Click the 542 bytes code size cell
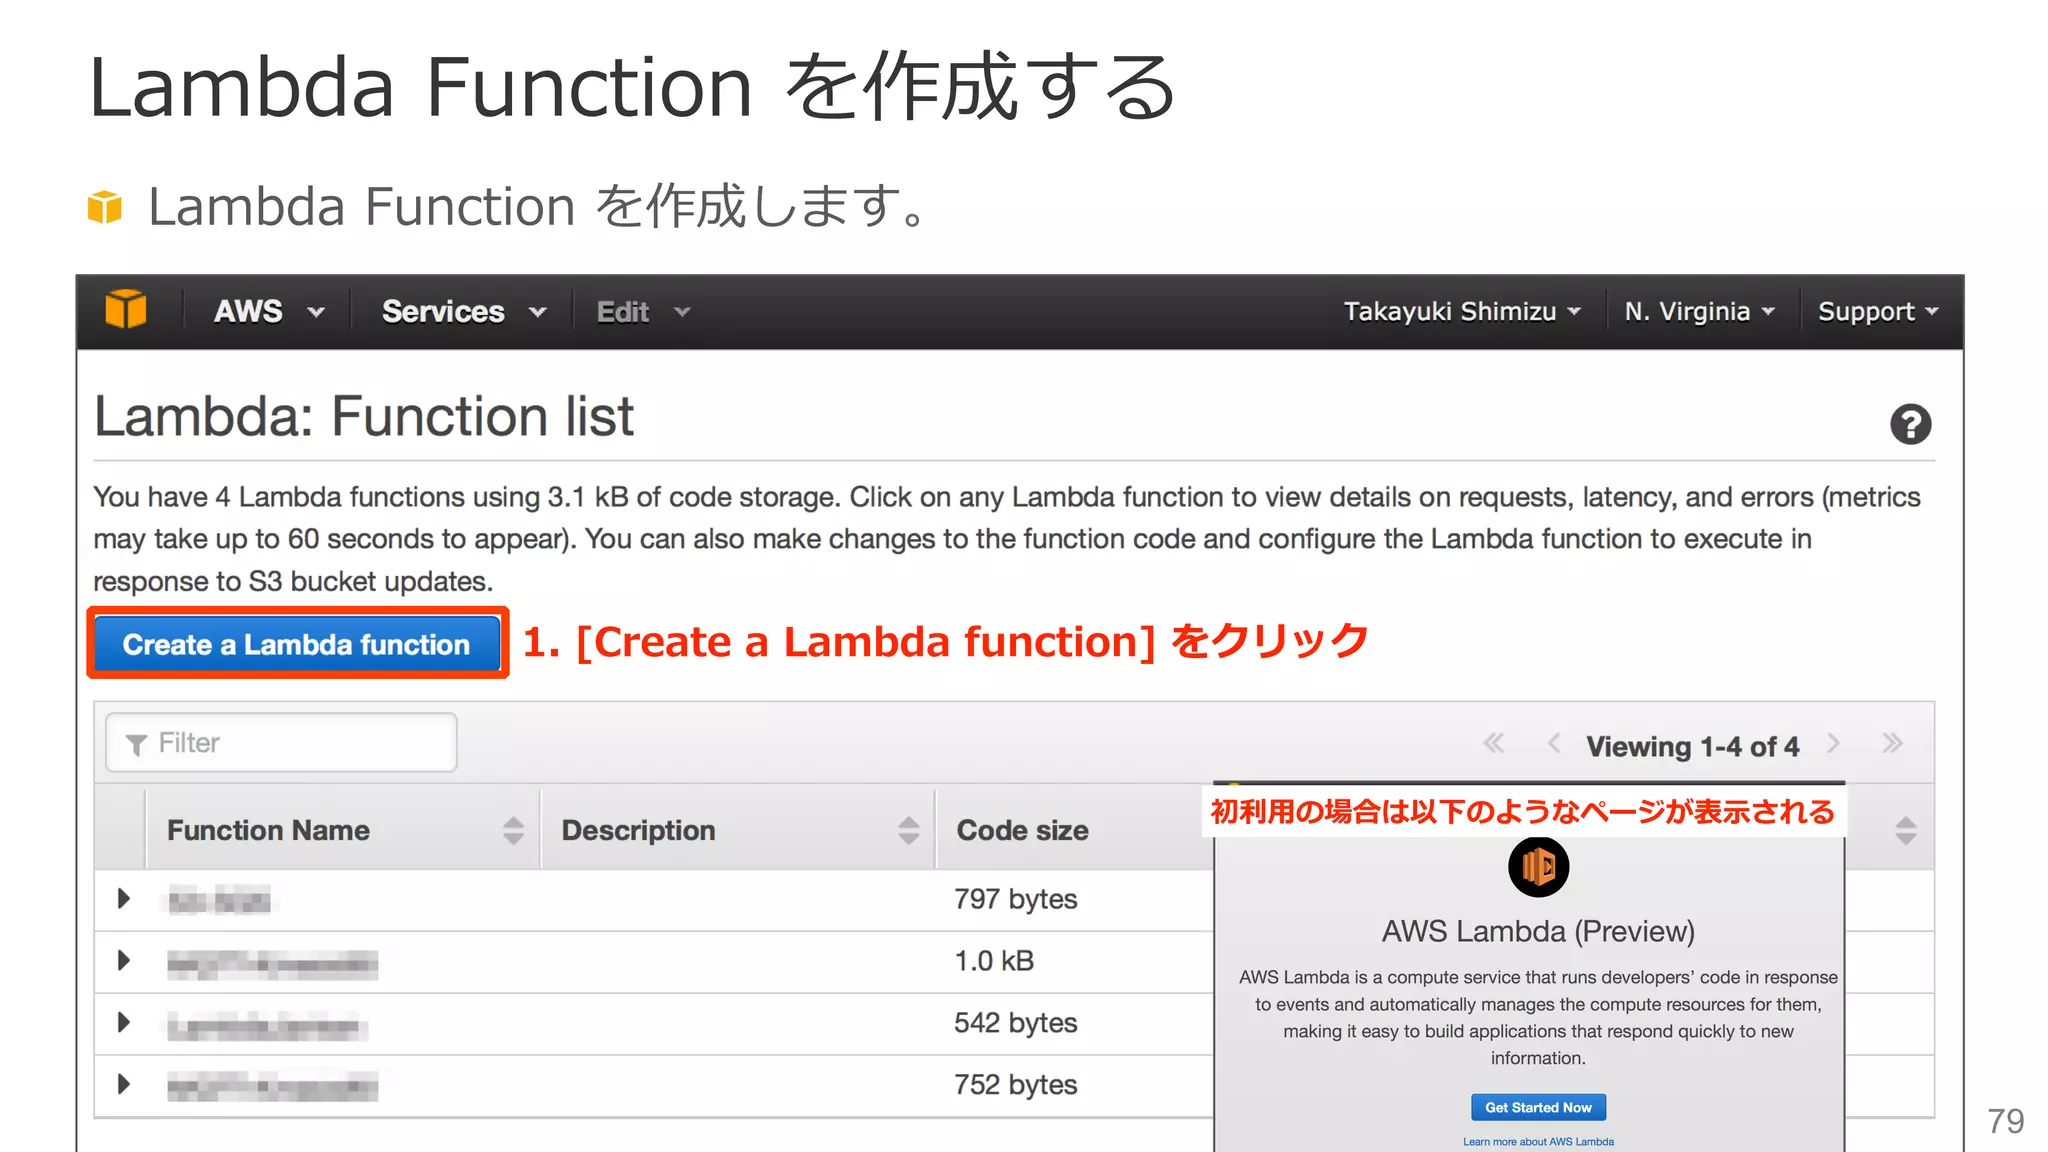This screenshot has height=1152, width=2048. (x=1015, y=1023)
